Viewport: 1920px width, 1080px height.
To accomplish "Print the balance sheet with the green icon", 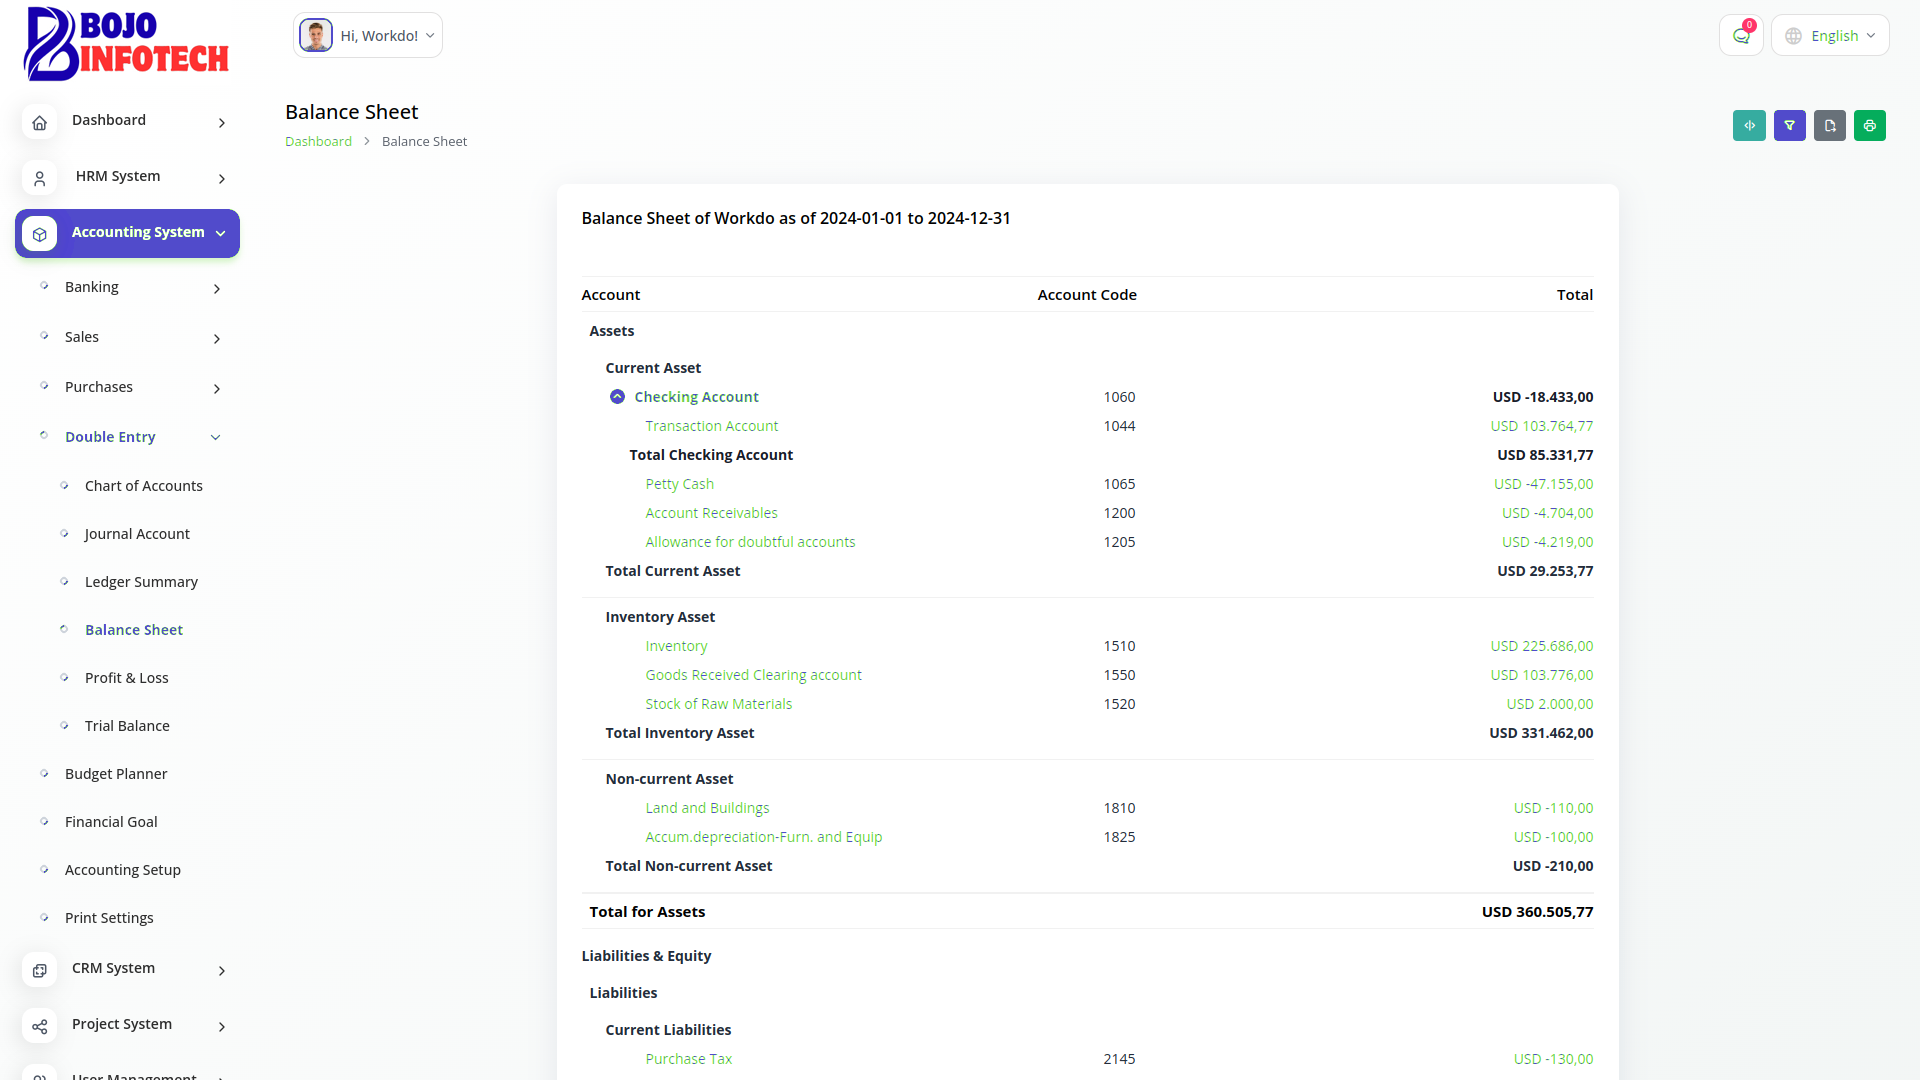I will 1869,125.
